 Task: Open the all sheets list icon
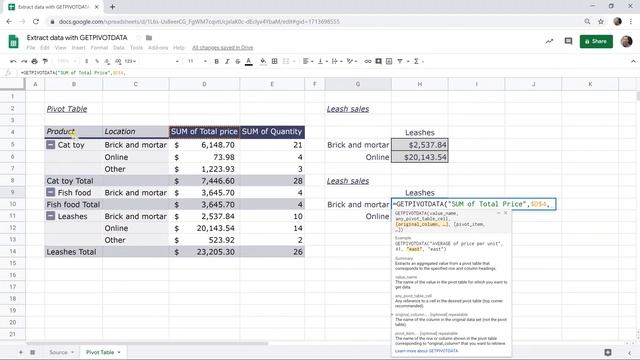coord(32,352)
